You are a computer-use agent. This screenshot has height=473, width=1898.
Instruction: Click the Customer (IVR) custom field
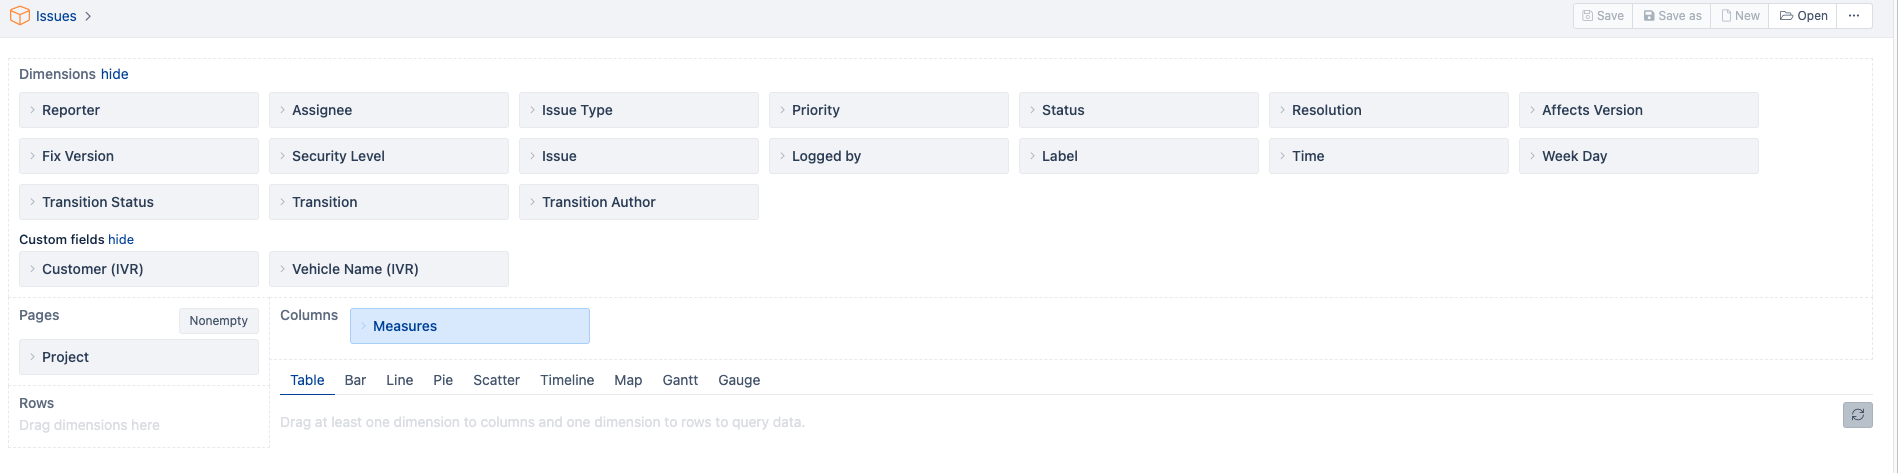click(x=139, y=269)
